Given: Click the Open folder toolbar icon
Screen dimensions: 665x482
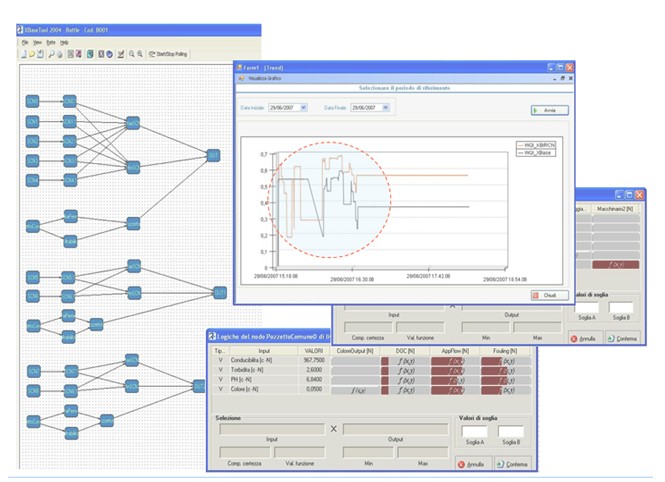Looking at the screenshot, I should pos(33,54).
